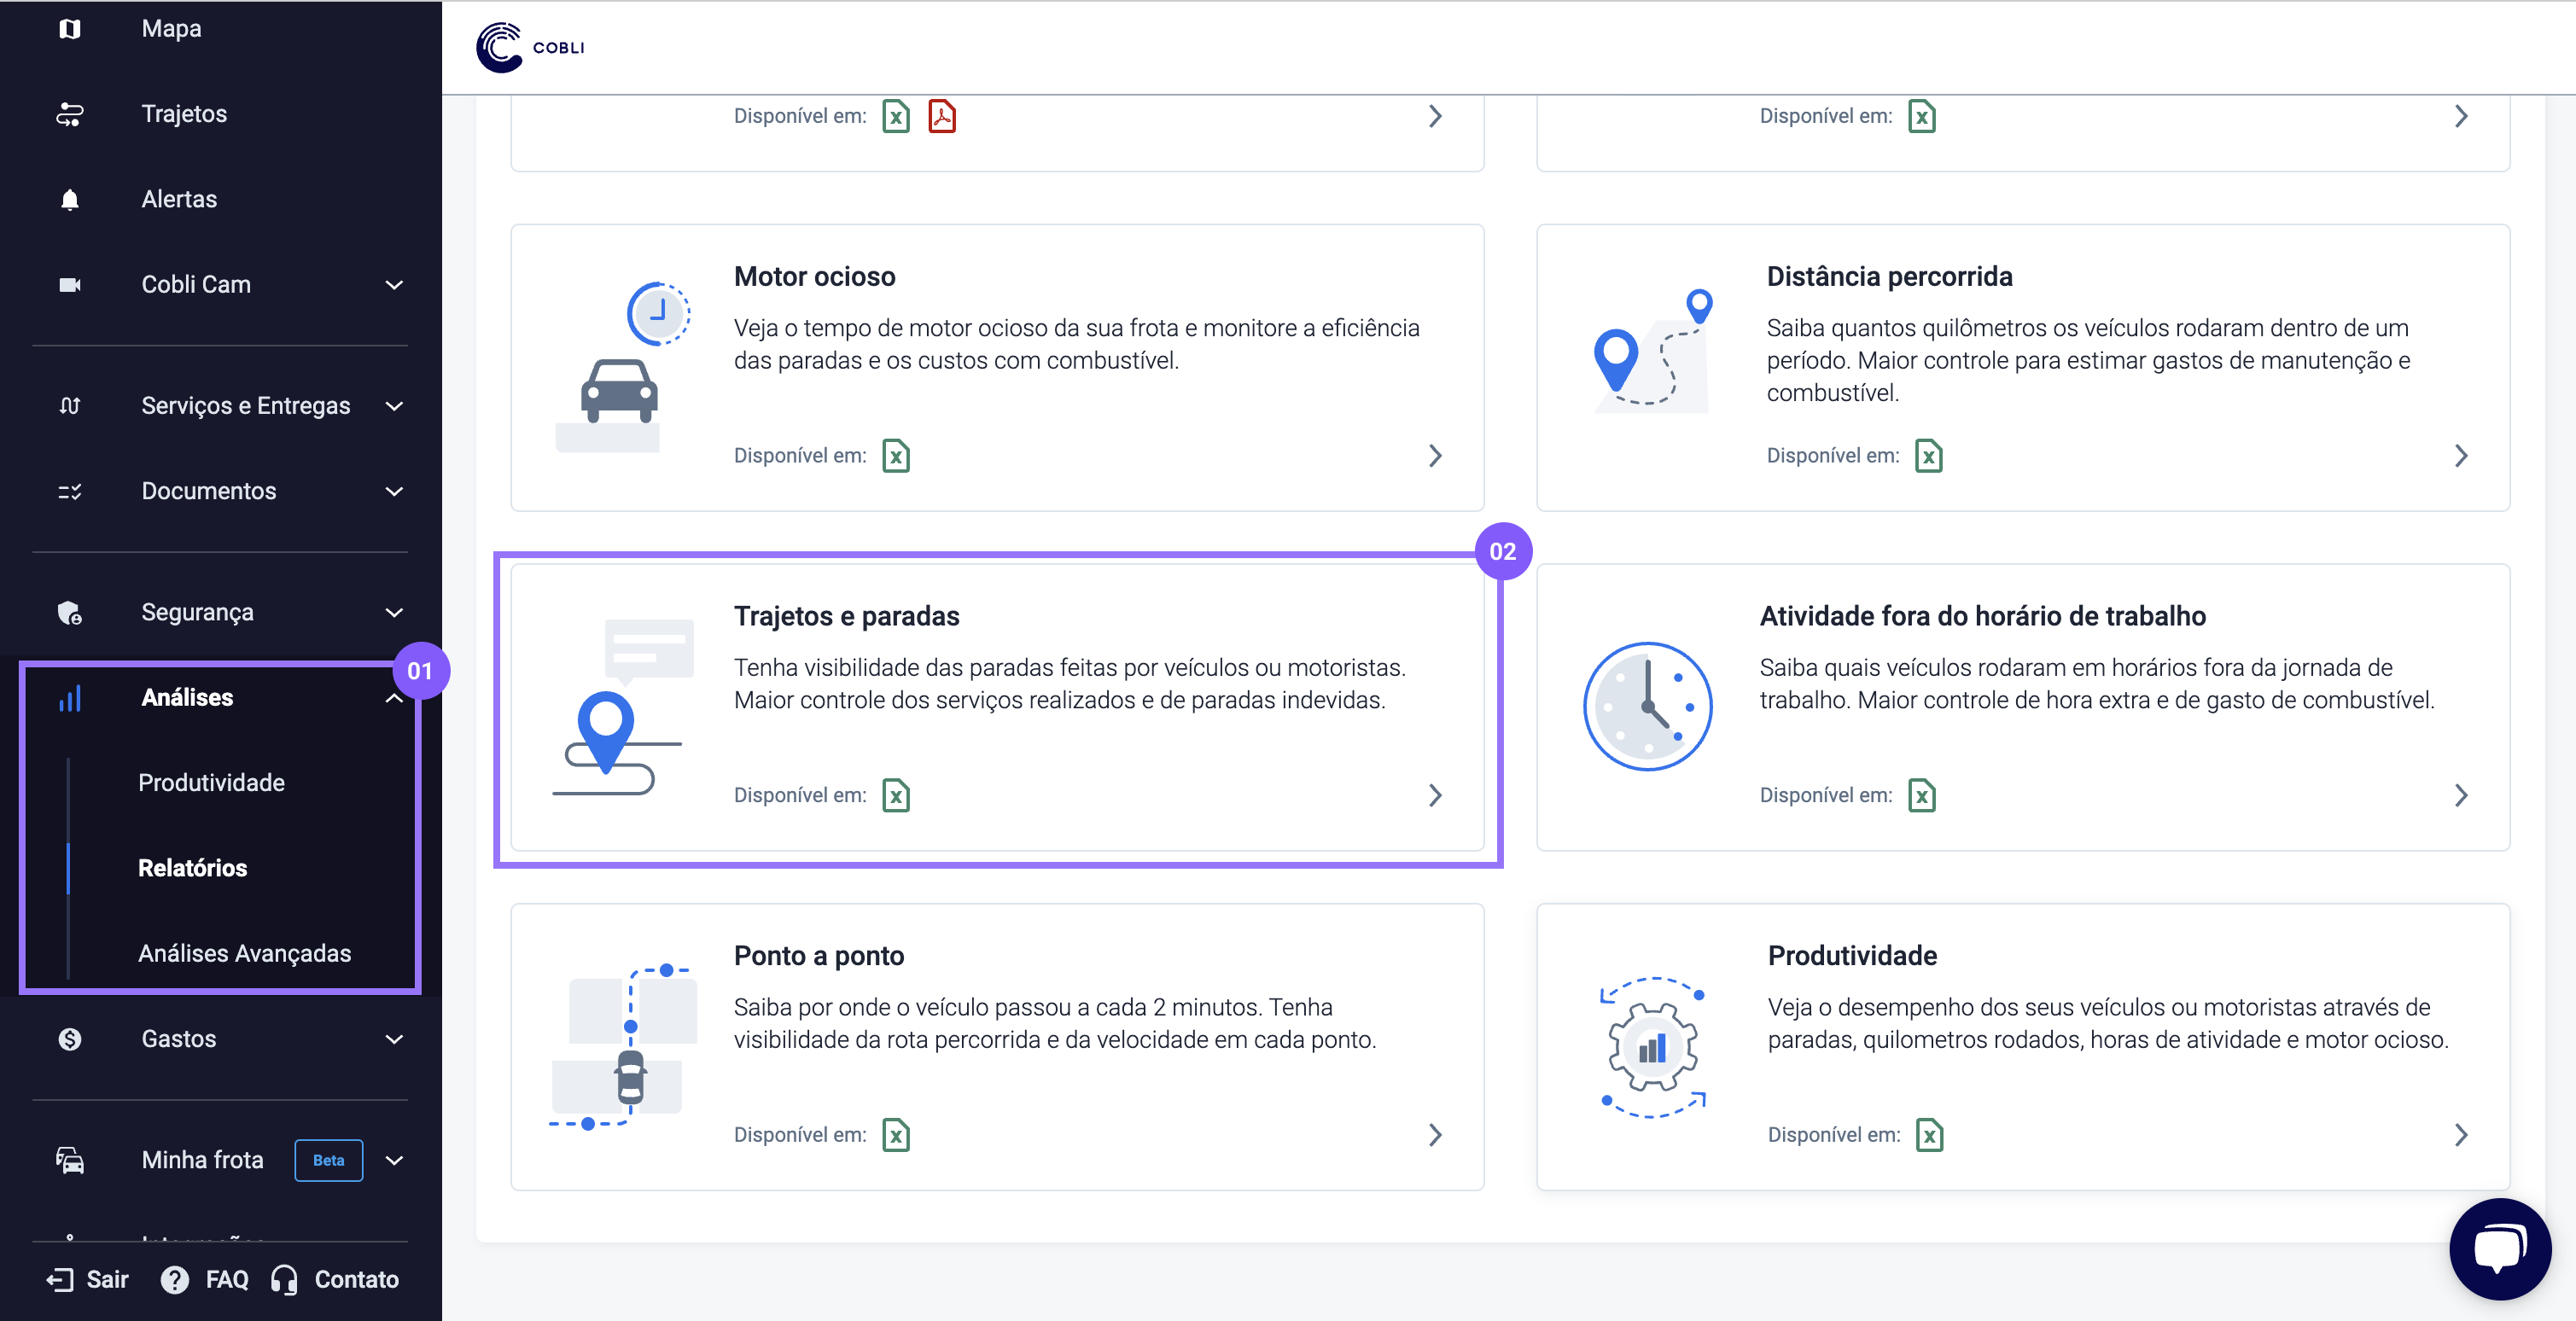
Task: Expand the Documentos chevron
Action: click(x=394, y=491)
